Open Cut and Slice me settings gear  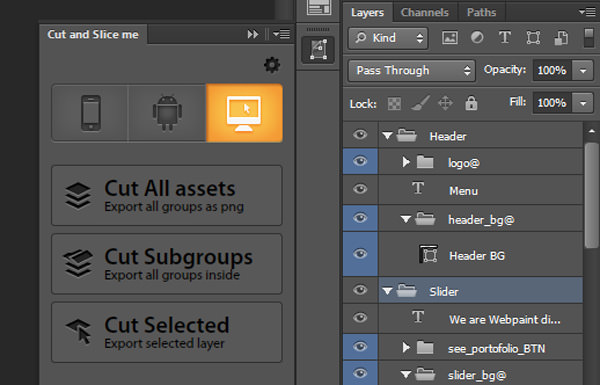[x=272, y=65]
